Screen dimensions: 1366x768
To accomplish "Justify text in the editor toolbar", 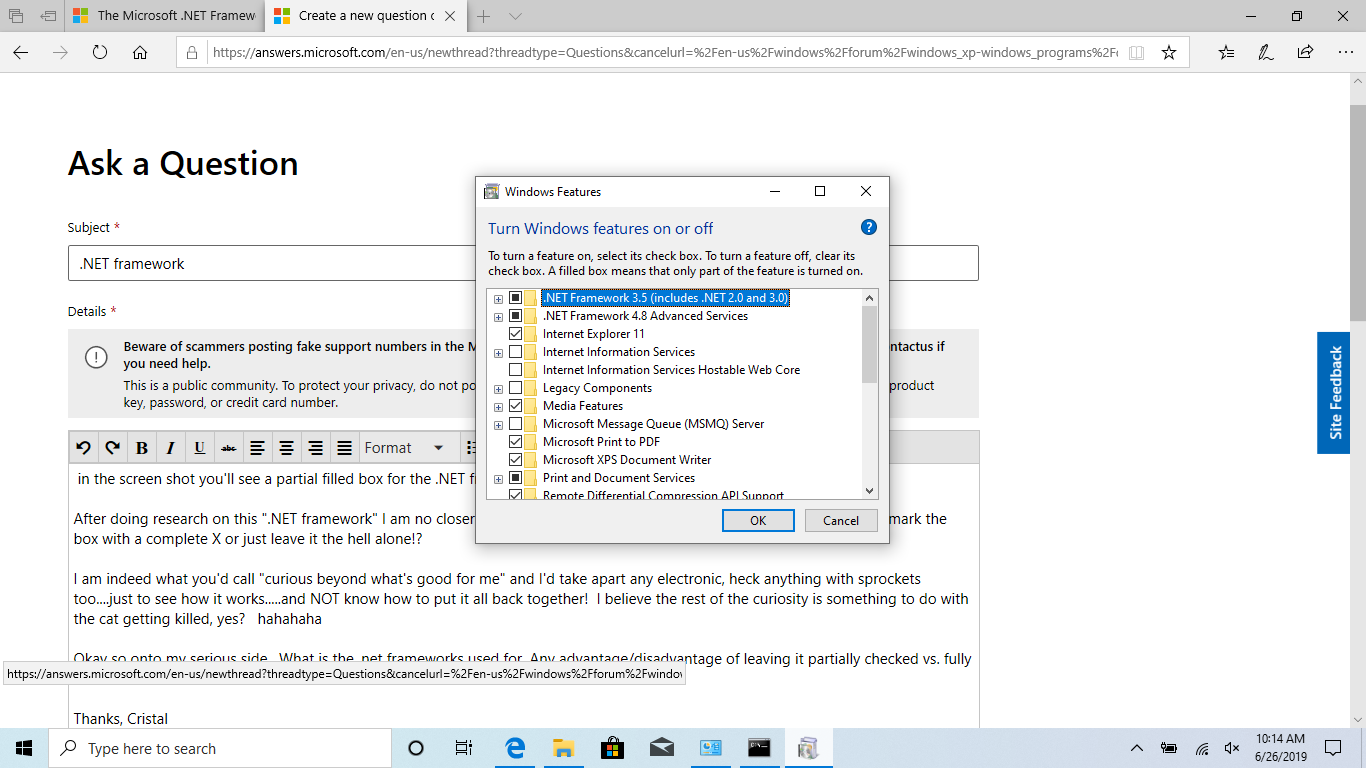I will click(x=345, y=447).
